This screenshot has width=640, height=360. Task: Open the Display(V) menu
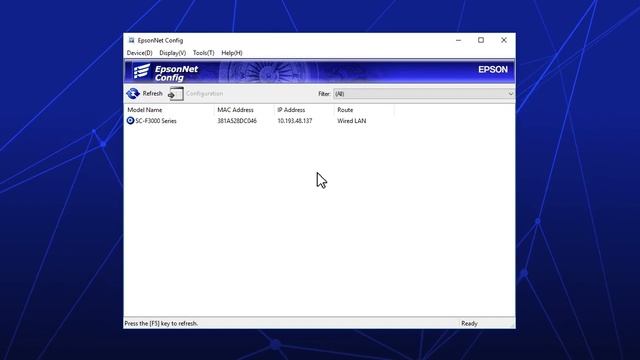pos(173,53)
